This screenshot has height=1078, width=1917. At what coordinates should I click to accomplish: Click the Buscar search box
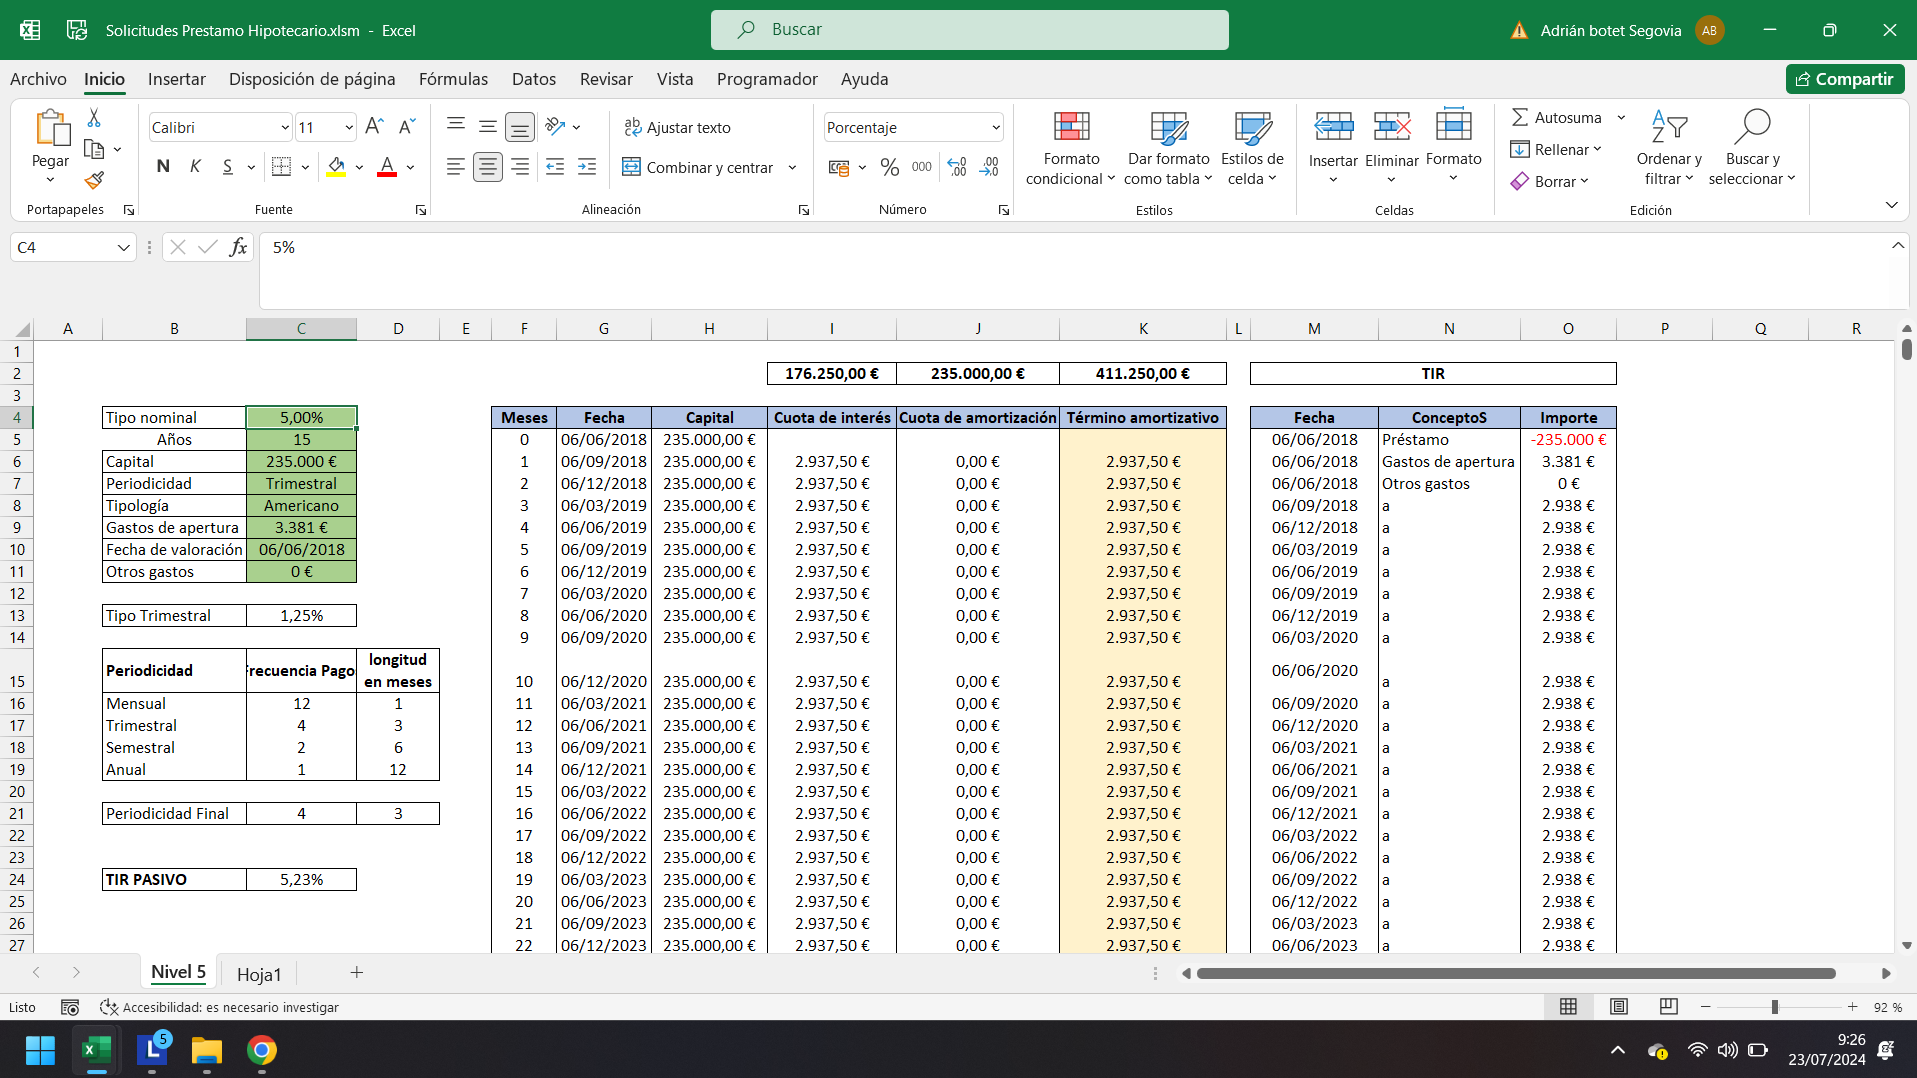[969, 30]
